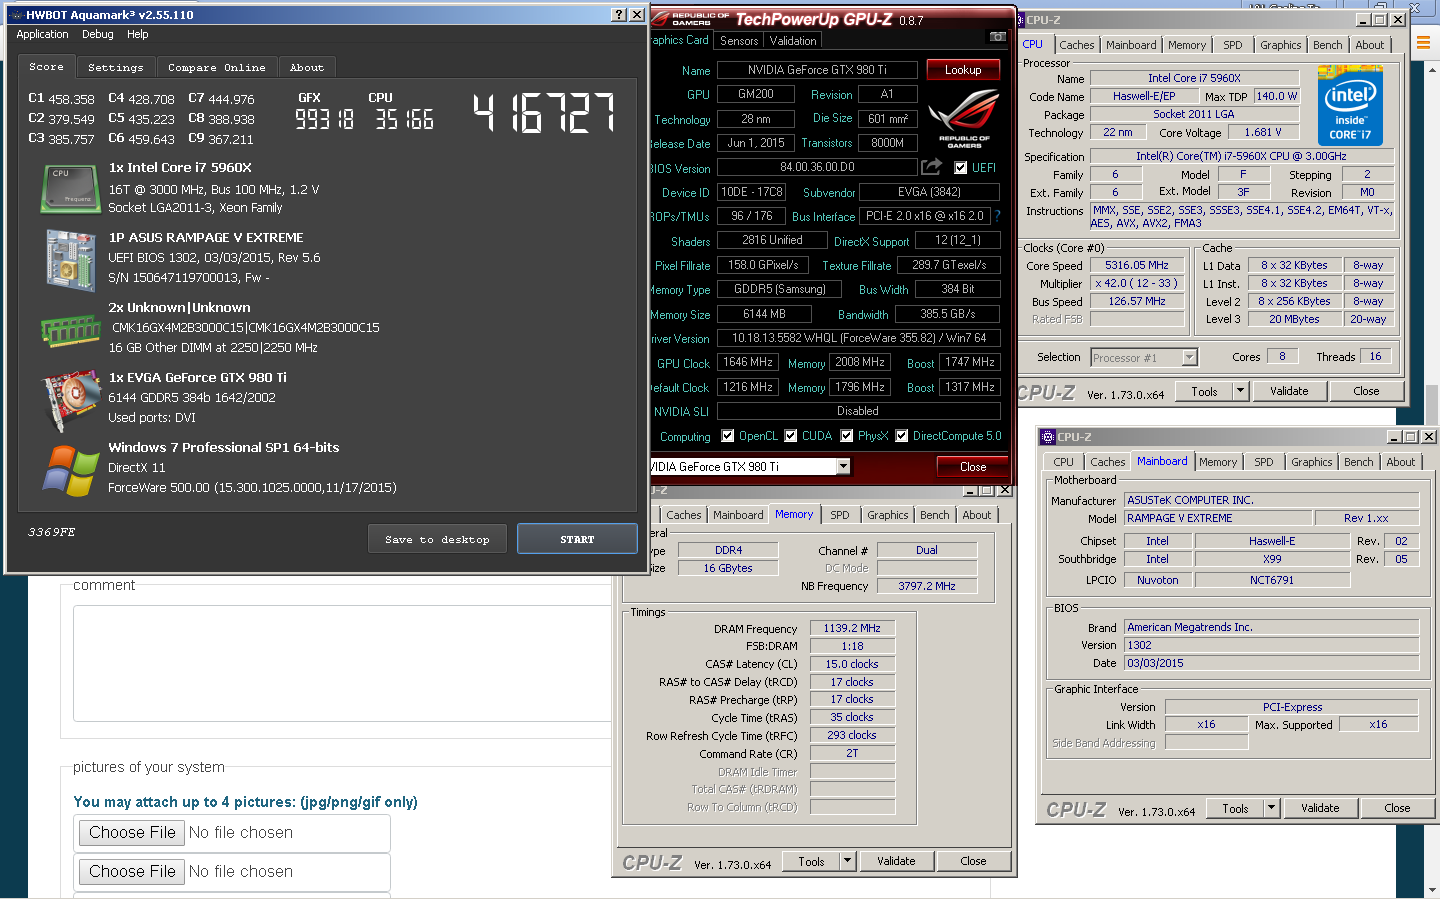
Task: Open the GPU selection dropdown in GPU-Z
Action: pos(843,466)
